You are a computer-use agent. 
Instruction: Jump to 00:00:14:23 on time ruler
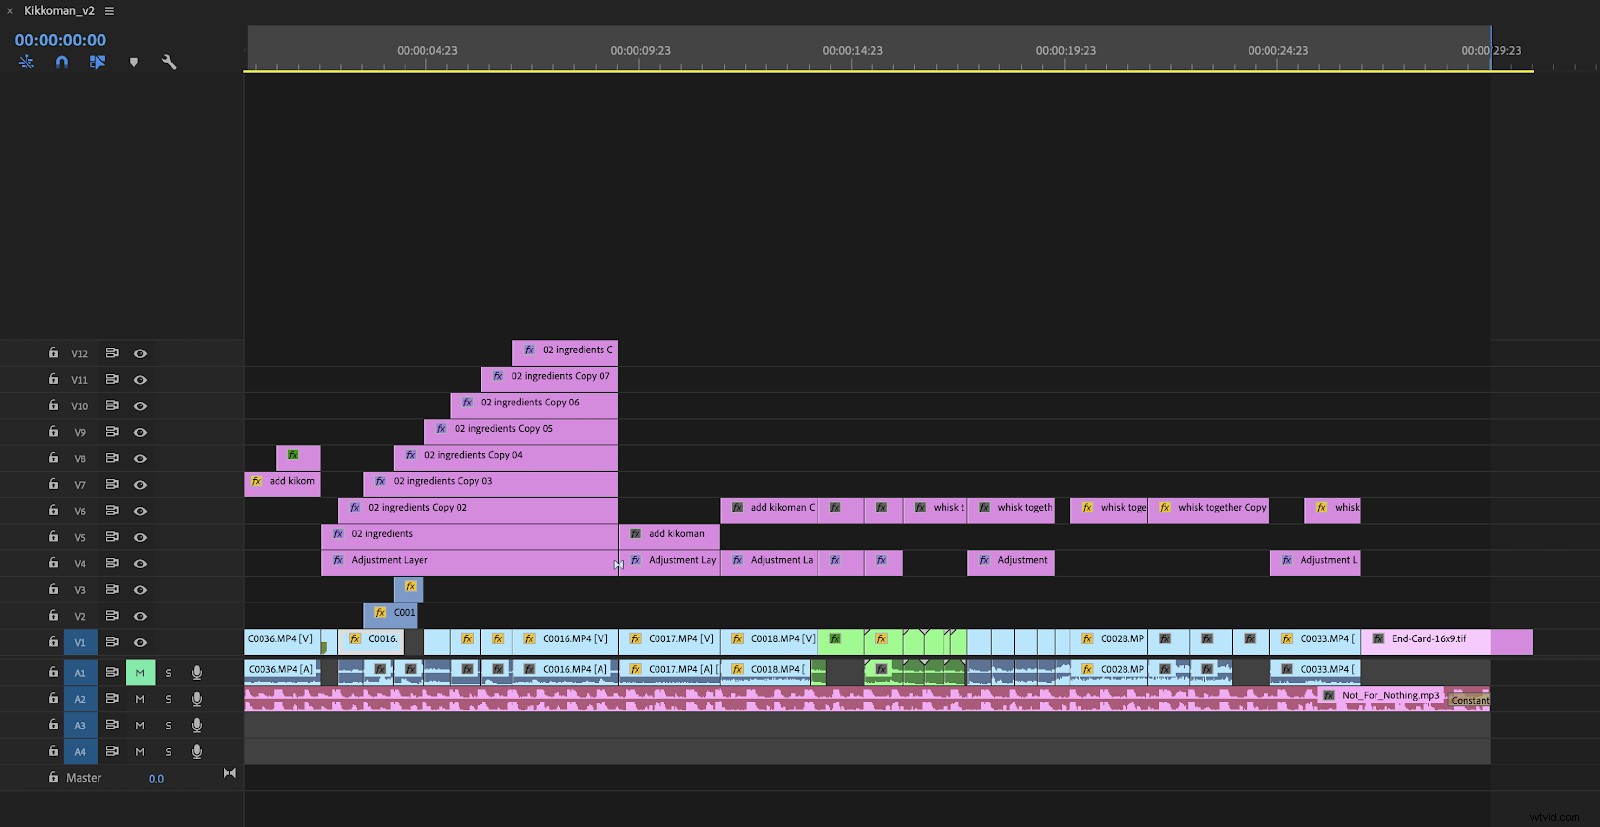tap(853, 50)
